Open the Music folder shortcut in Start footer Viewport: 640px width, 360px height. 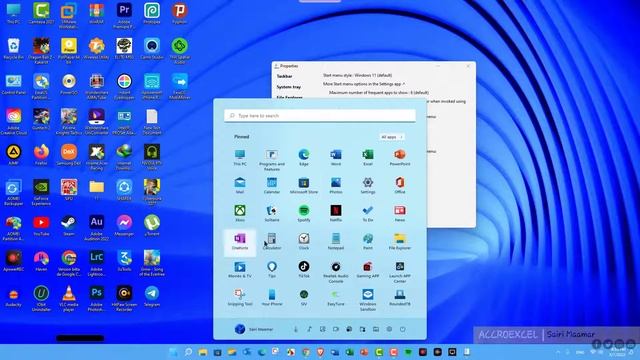coord(309,329)
